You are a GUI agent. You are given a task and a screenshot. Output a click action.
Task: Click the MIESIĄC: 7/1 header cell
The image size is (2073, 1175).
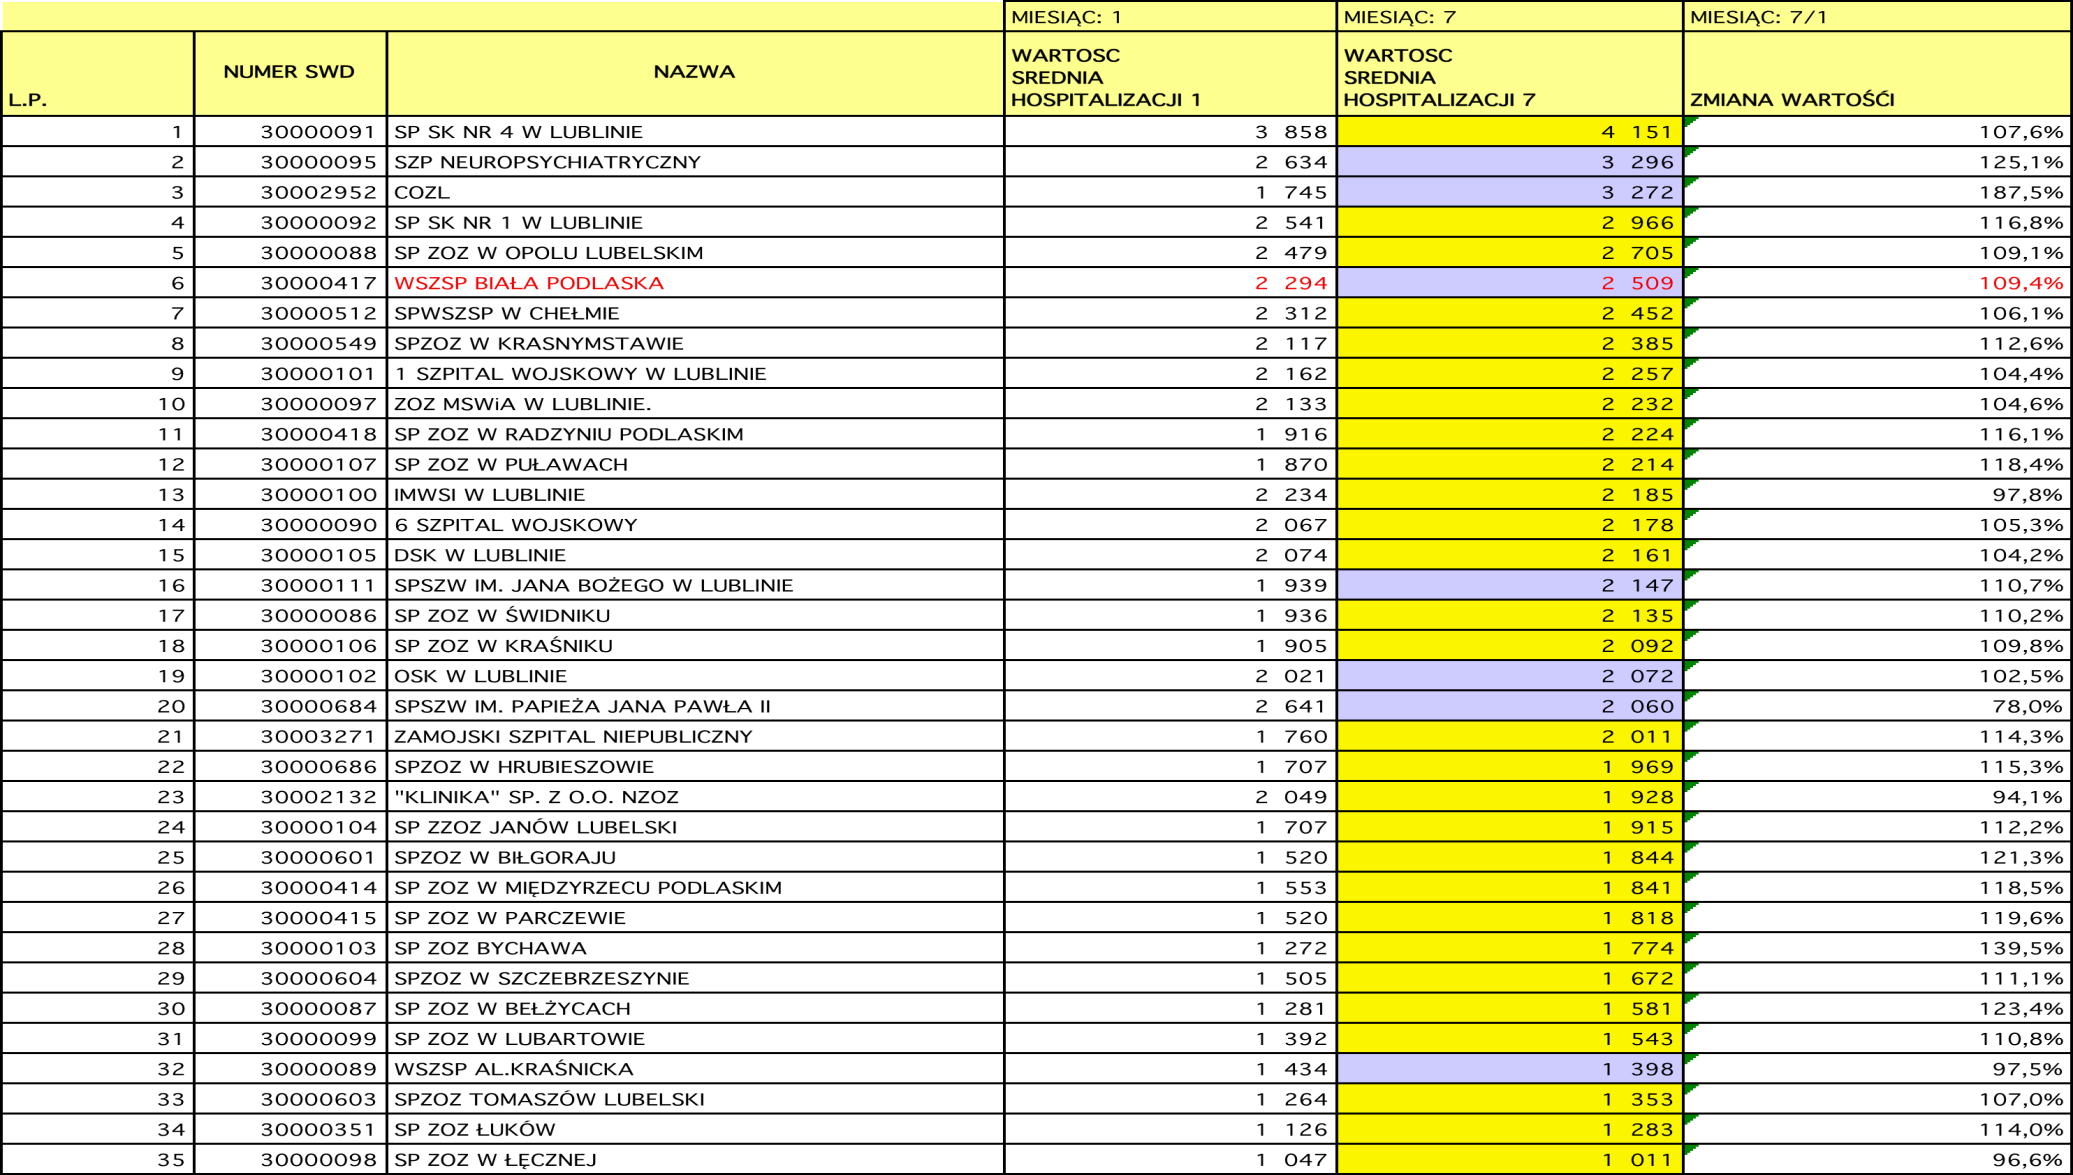(x=1877, y=16)
